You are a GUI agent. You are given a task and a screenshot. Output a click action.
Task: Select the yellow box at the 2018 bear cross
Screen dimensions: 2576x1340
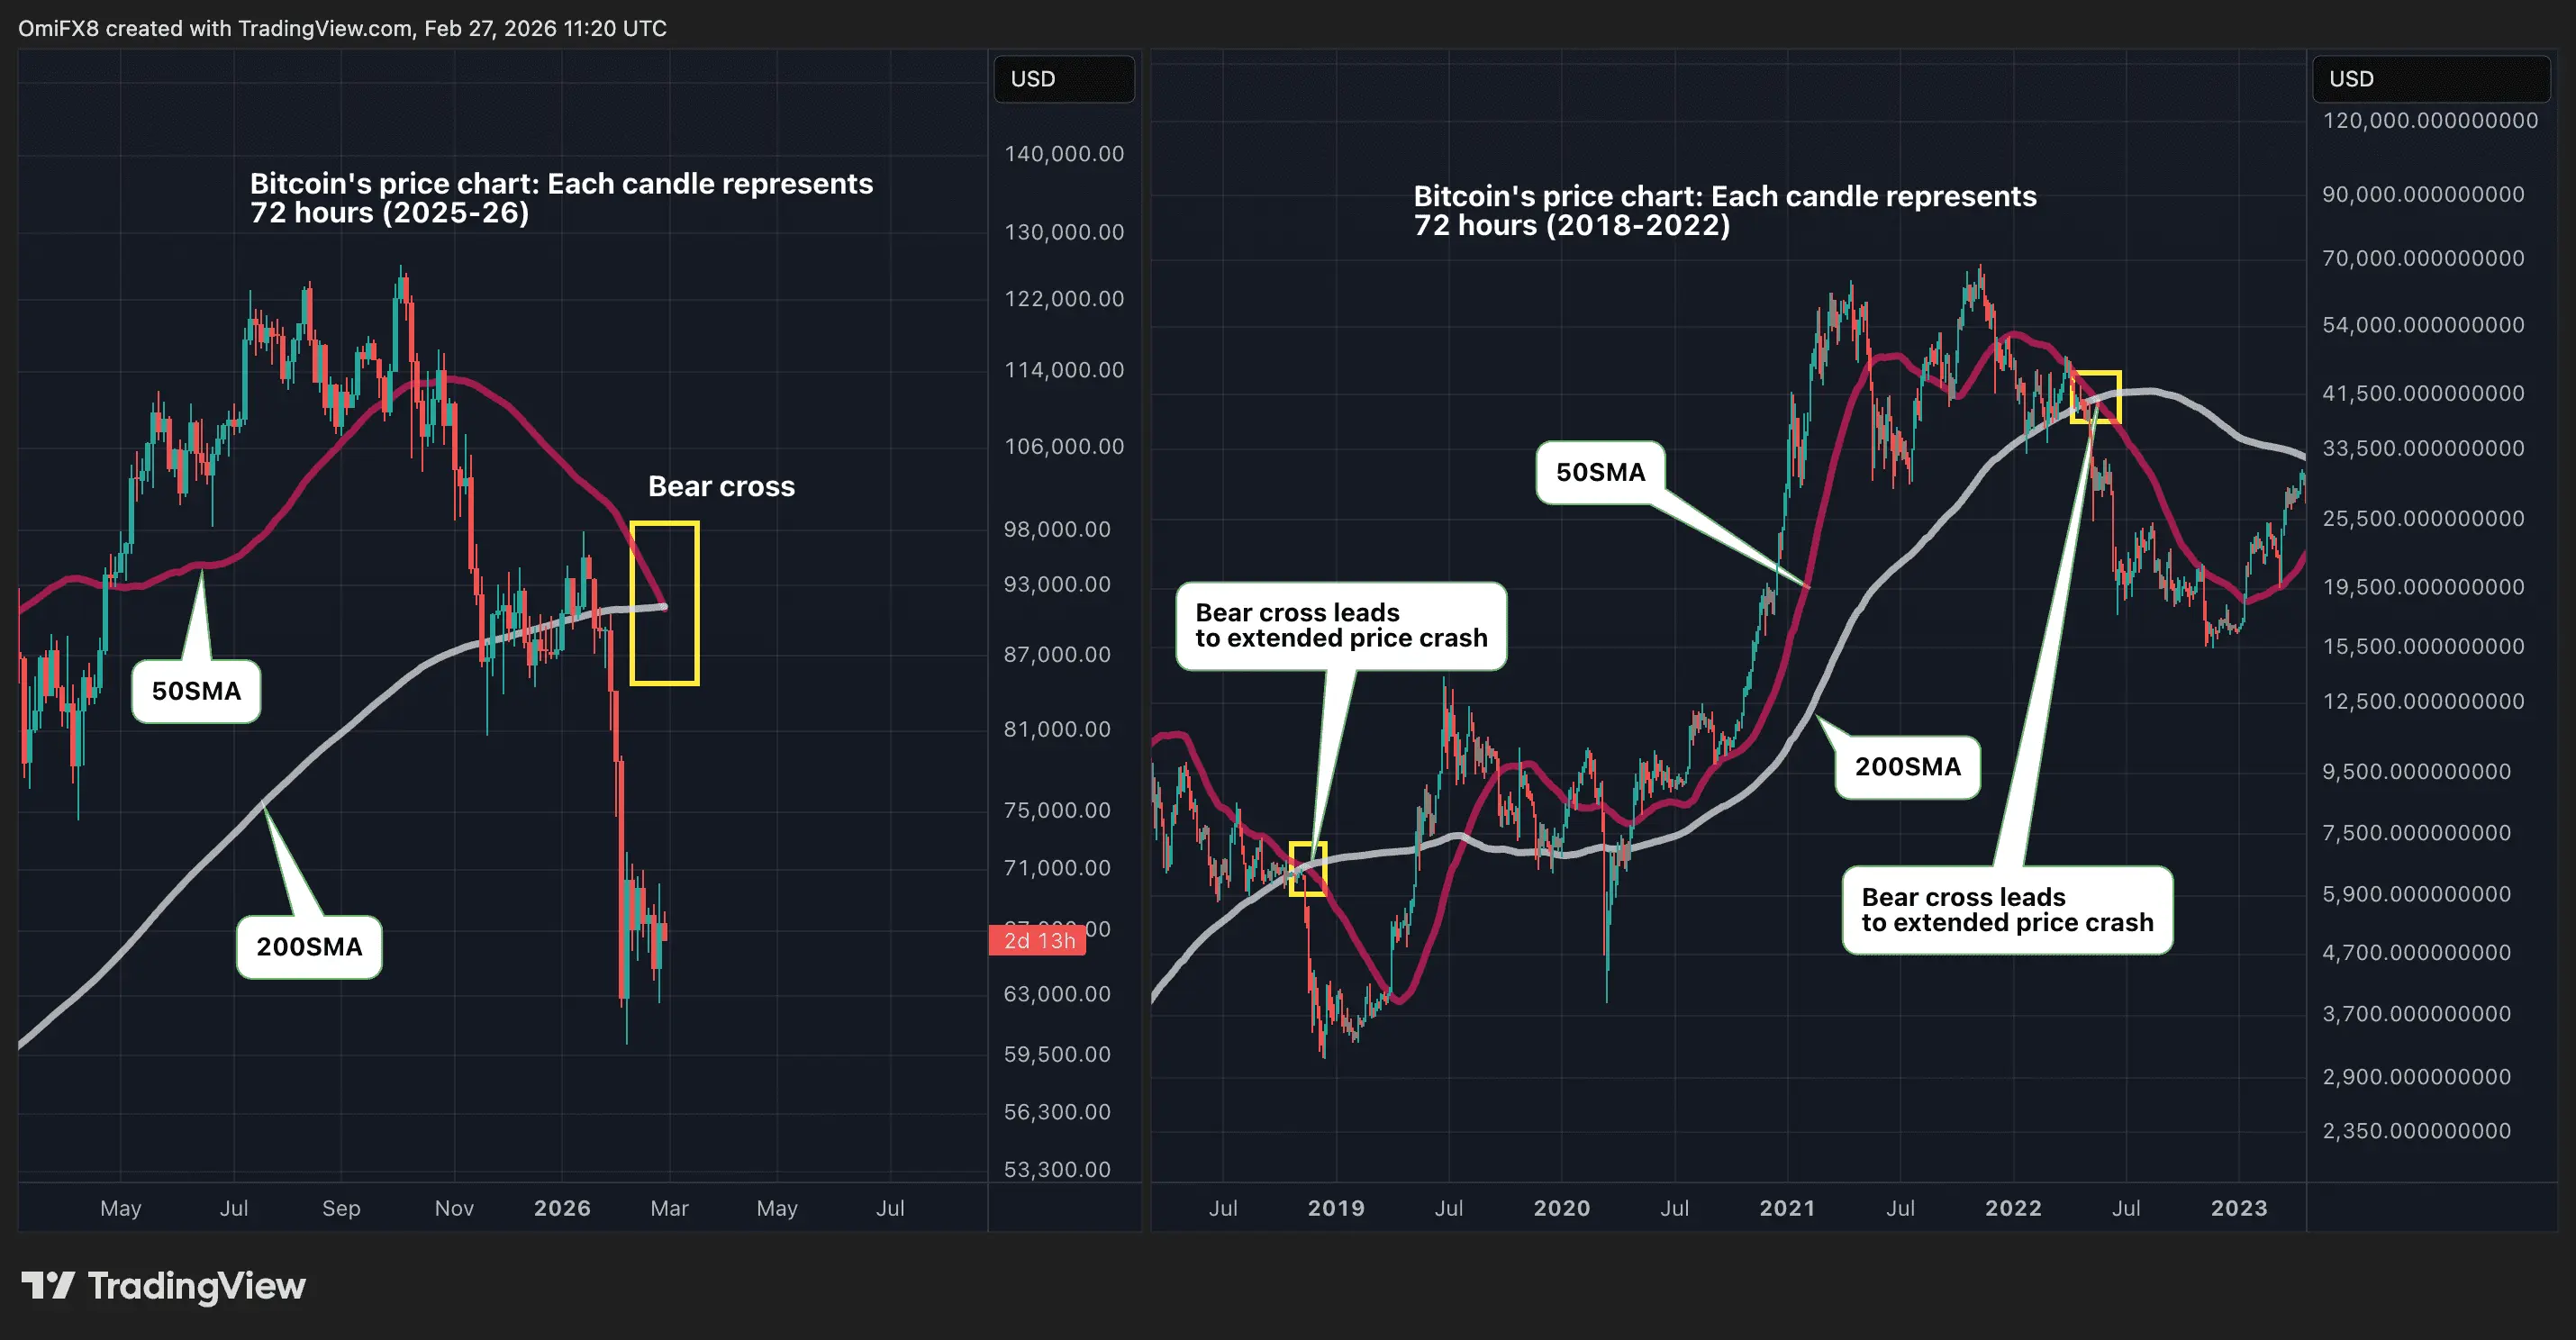pos(1308,868)
